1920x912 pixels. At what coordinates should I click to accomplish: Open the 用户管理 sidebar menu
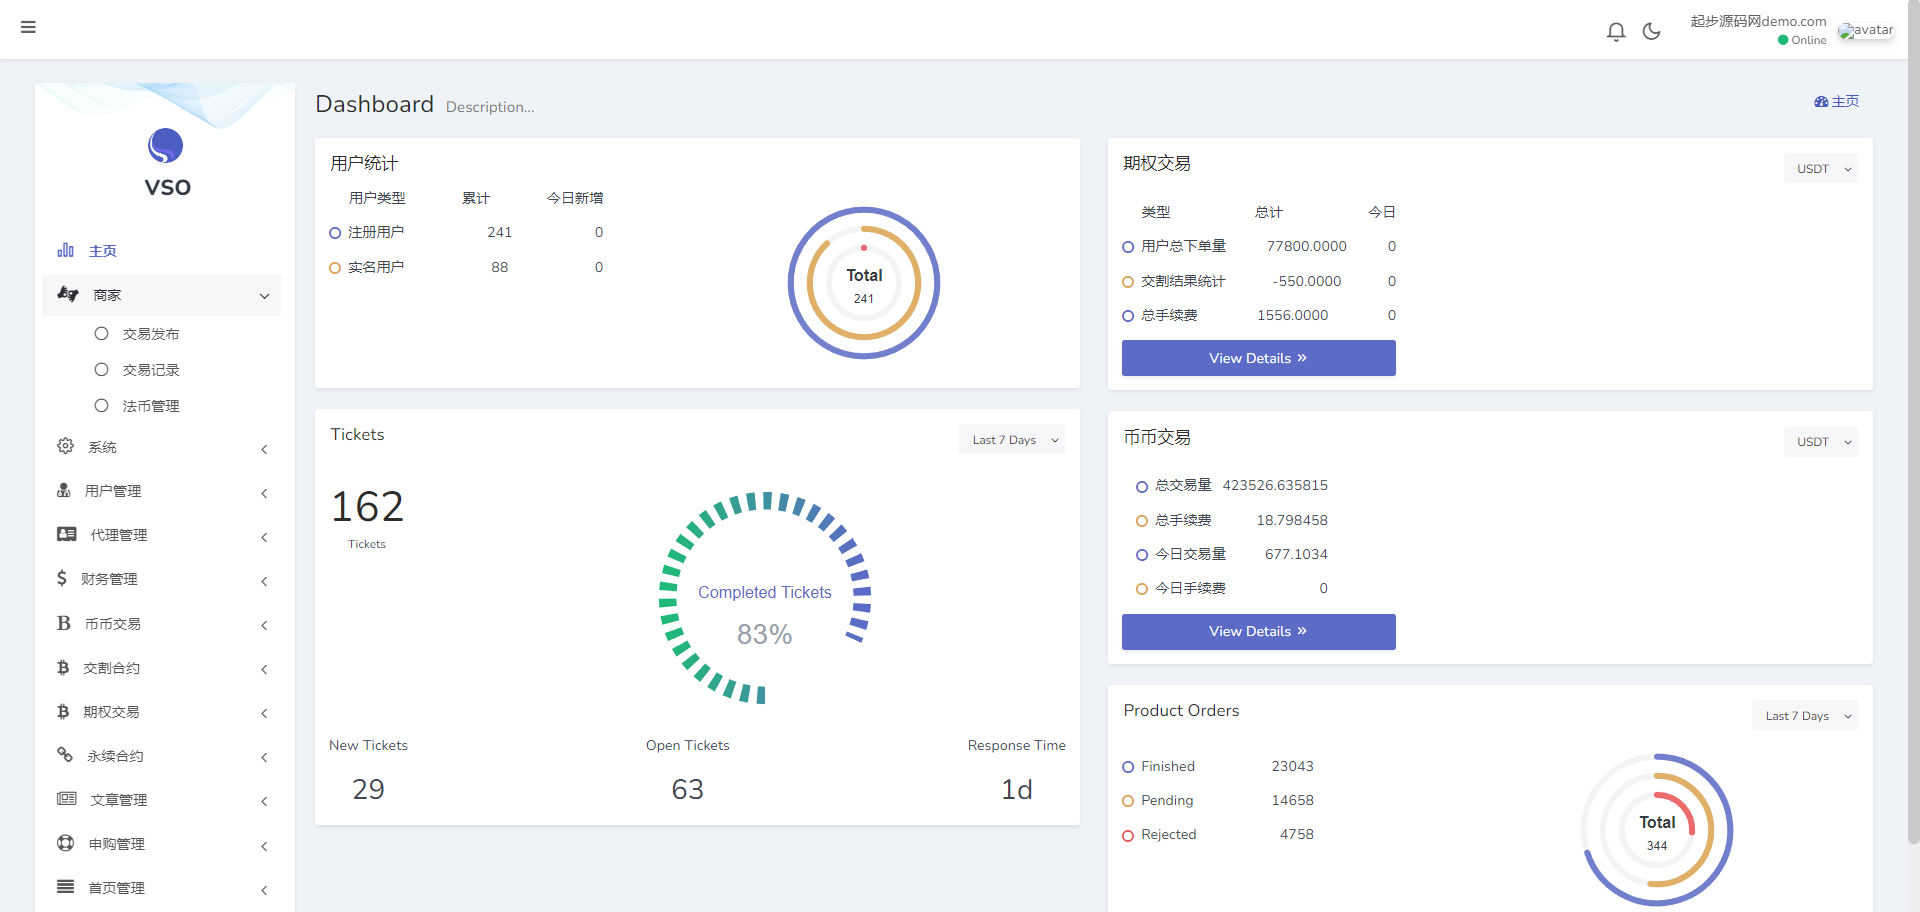click(112, 491)
